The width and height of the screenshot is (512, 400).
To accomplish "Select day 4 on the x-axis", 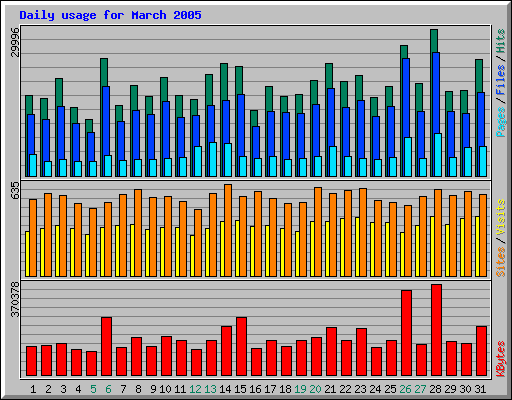I will tap(78, 389).
